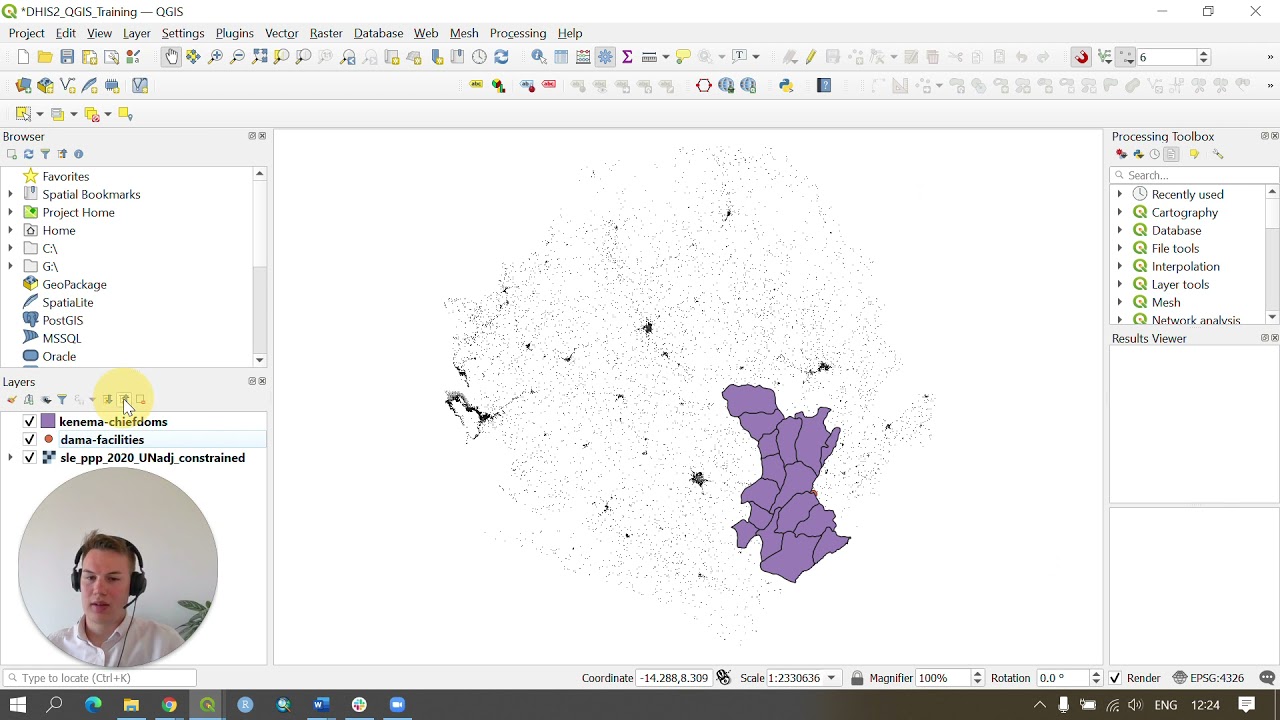
Task: Open Microsoft Word from the Windows taskbar
Action: pyautogui.click(x=321, y=705)
